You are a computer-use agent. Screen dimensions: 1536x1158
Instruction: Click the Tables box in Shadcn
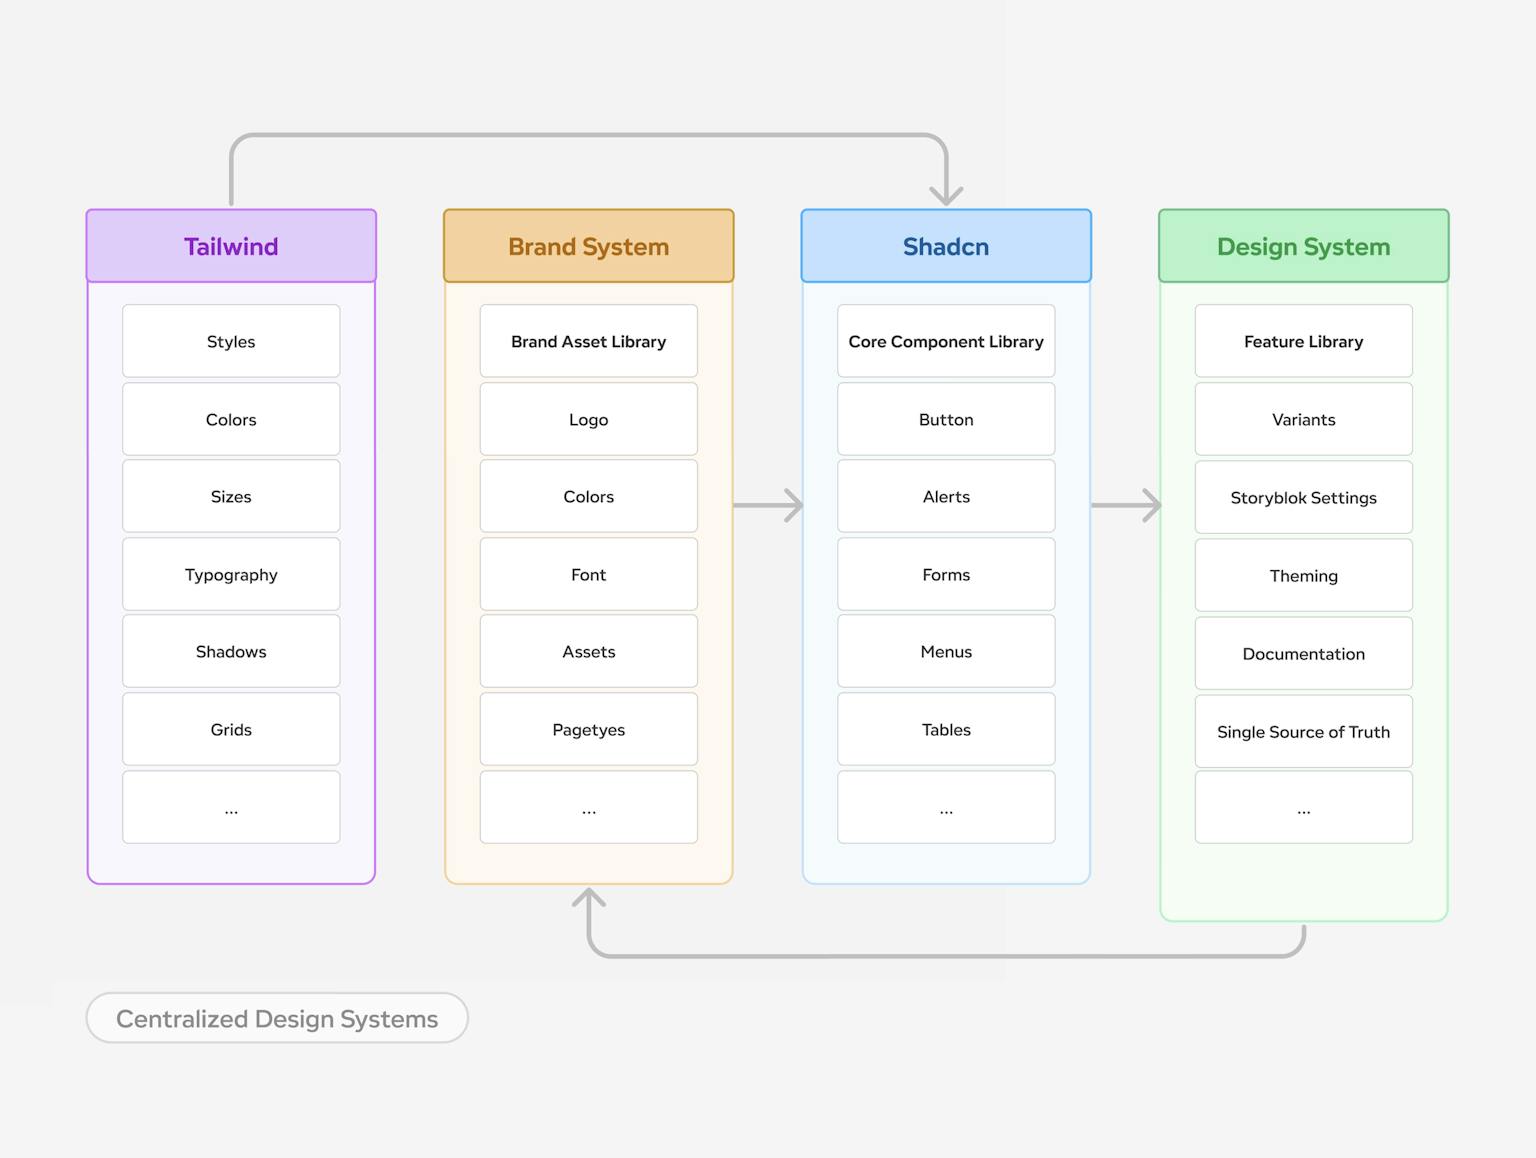[945, 729]
